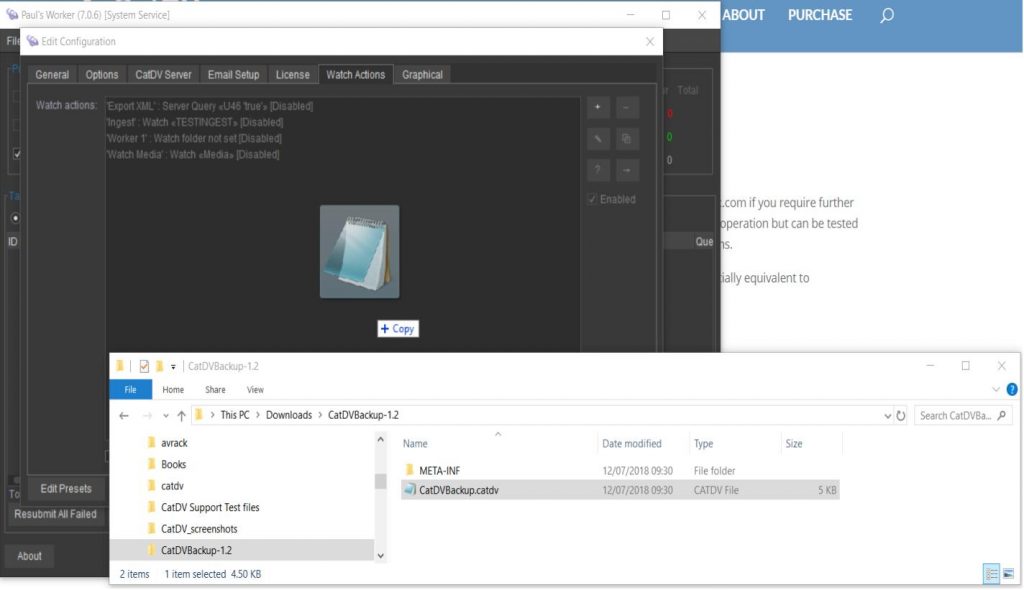The width and height of the screenshot is (1024, 590).
Task: Click Downloads in the address breadcrumb
Action: click(x=289, y=416)
